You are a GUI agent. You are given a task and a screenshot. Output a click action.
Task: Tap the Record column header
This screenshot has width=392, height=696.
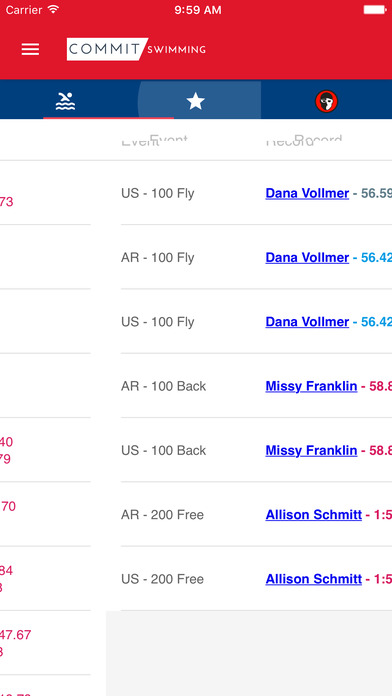305,141
